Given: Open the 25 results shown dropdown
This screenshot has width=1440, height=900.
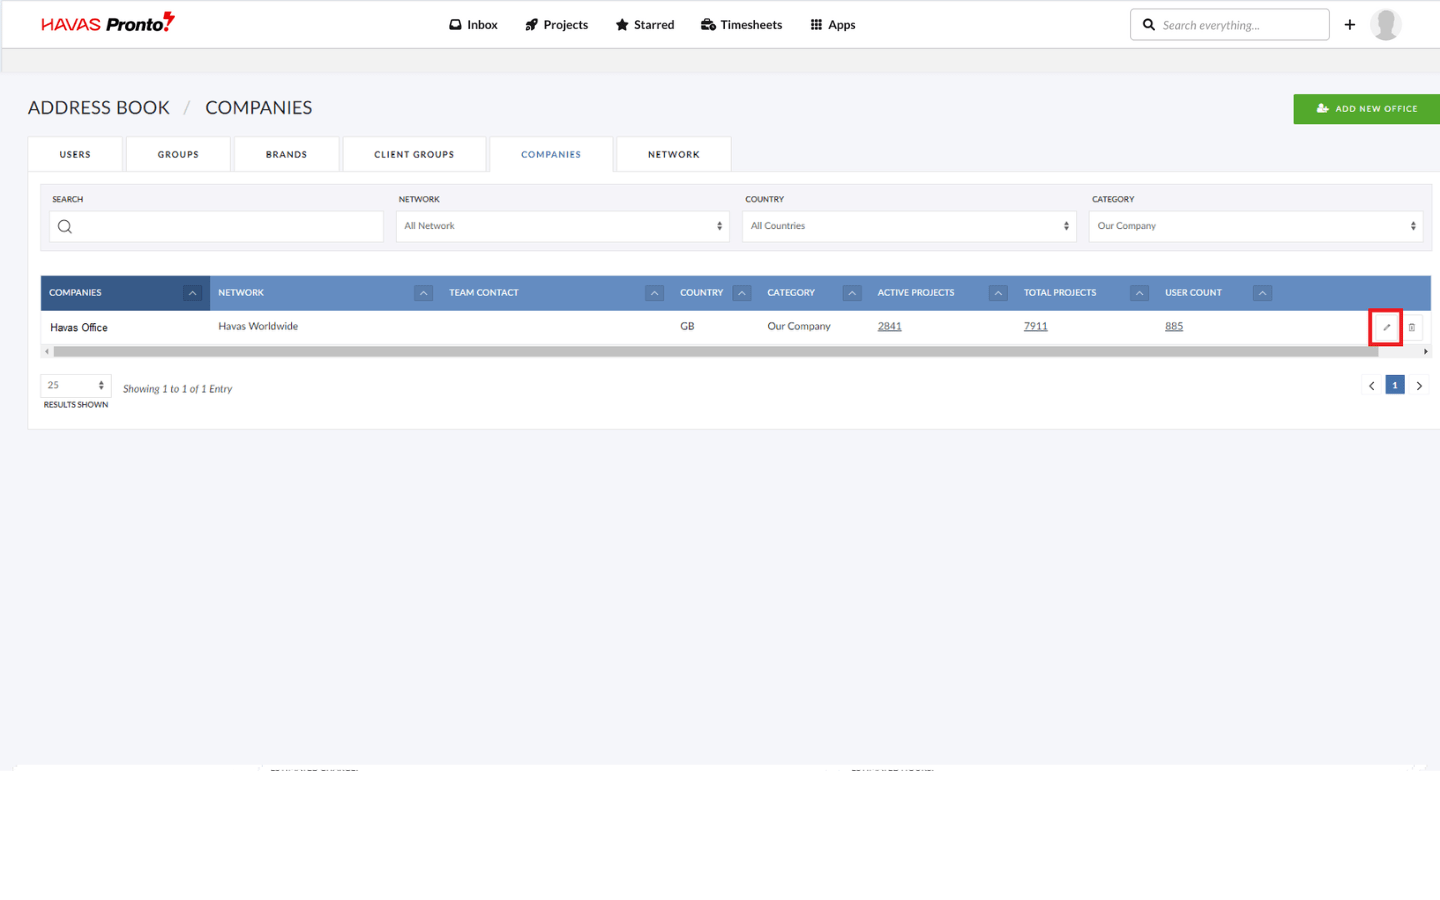Looking at the screenshot, I should (x=76, y=385).
